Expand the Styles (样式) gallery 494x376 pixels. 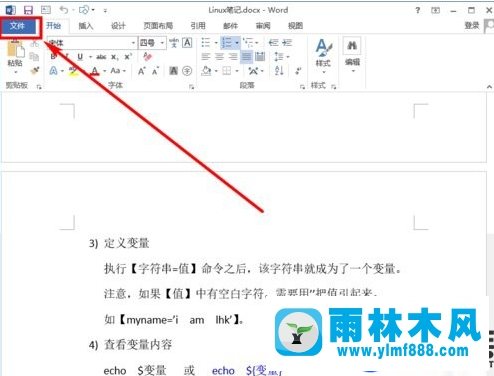click(x=323, y=56)
